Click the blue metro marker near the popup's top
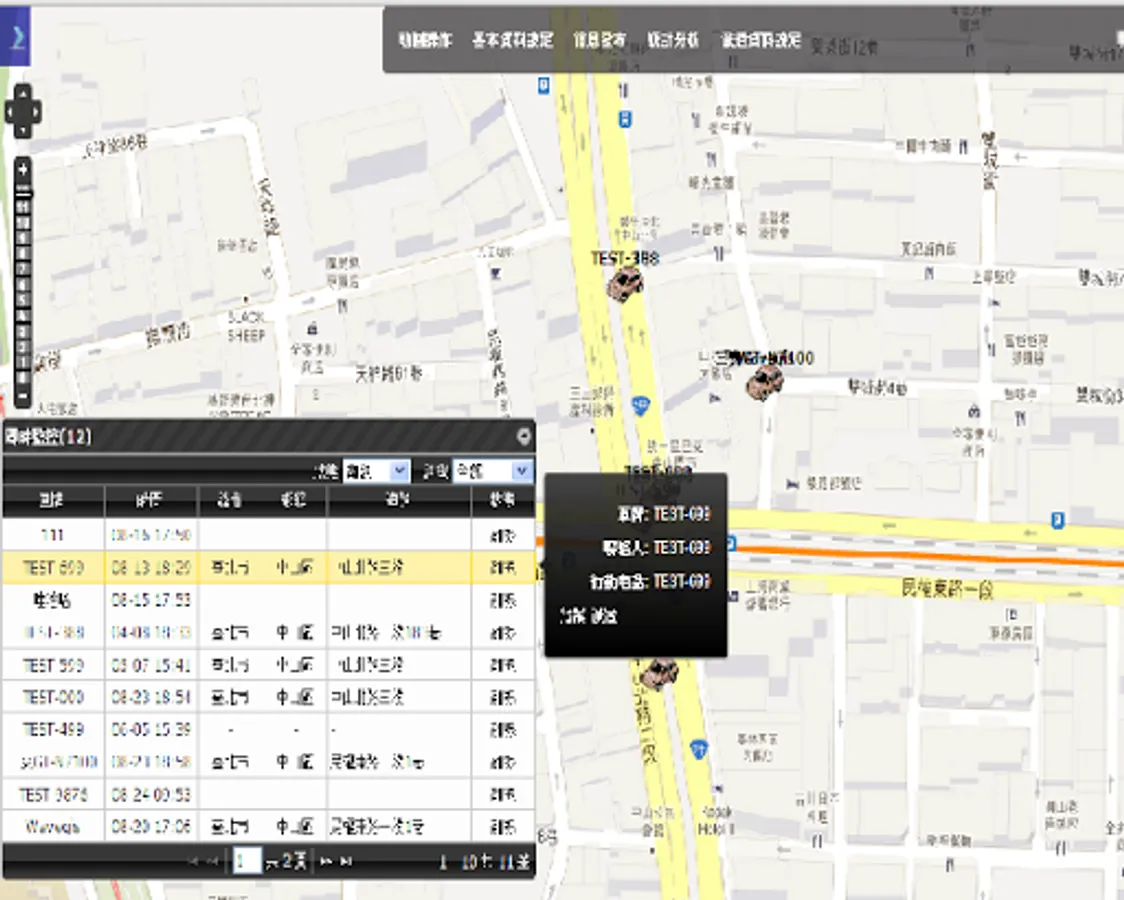The height and width of the screenshot is (900, 1124). [641, 406]
